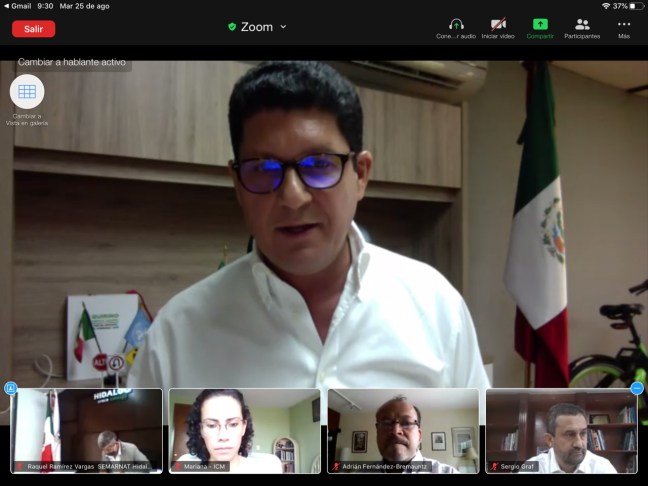Toggle Iniciar video camera icon
The width and height of the screenshot is (648, 486).
pyautogui.click(x=498, y=25)
